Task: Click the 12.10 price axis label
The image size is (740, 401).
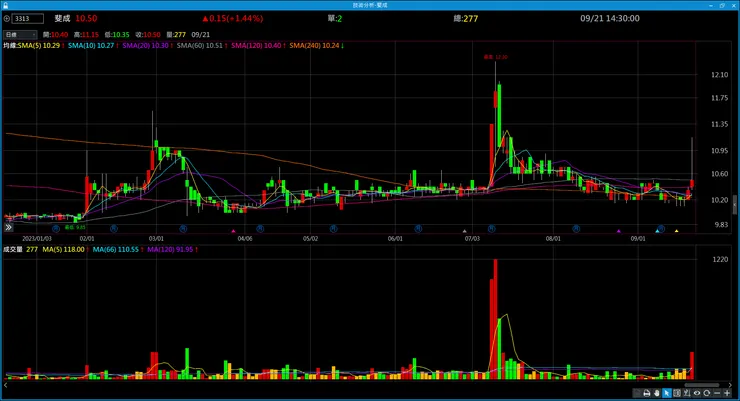Action: 719,75
